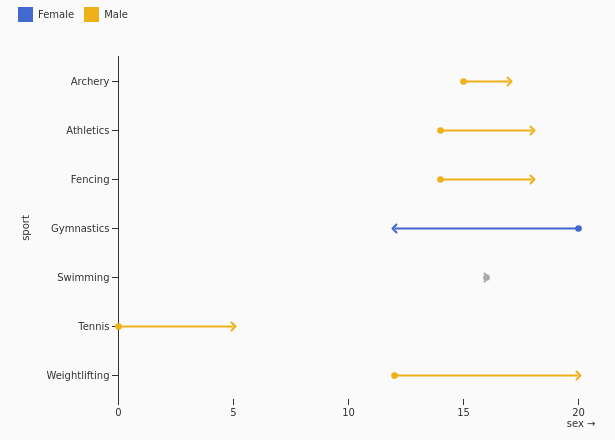Select the Gymnastics axis label

tap(80, 229)
